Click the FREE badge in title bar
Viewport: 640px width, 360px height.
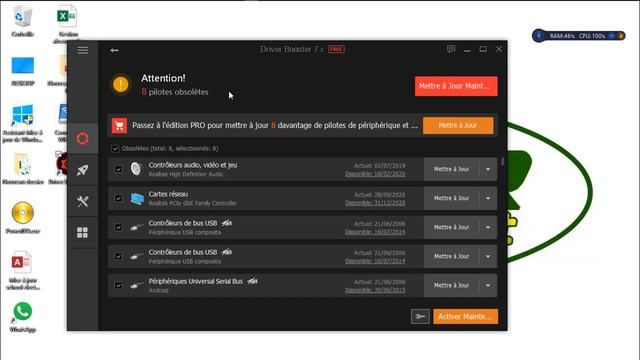click(x=336, y=49)
